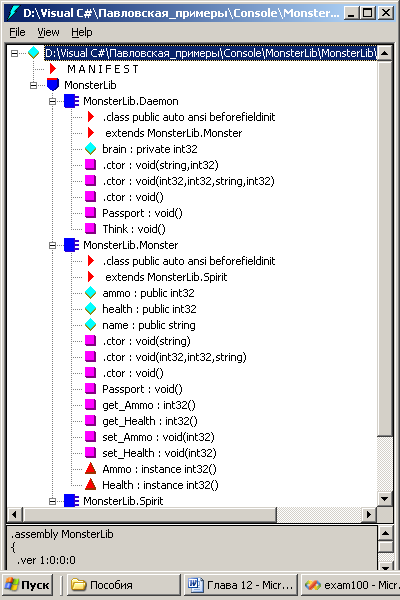Select 'Ammo : instance int32()' property
The width and height of the screenshot is (400, 600).
(x=159, y=469)
